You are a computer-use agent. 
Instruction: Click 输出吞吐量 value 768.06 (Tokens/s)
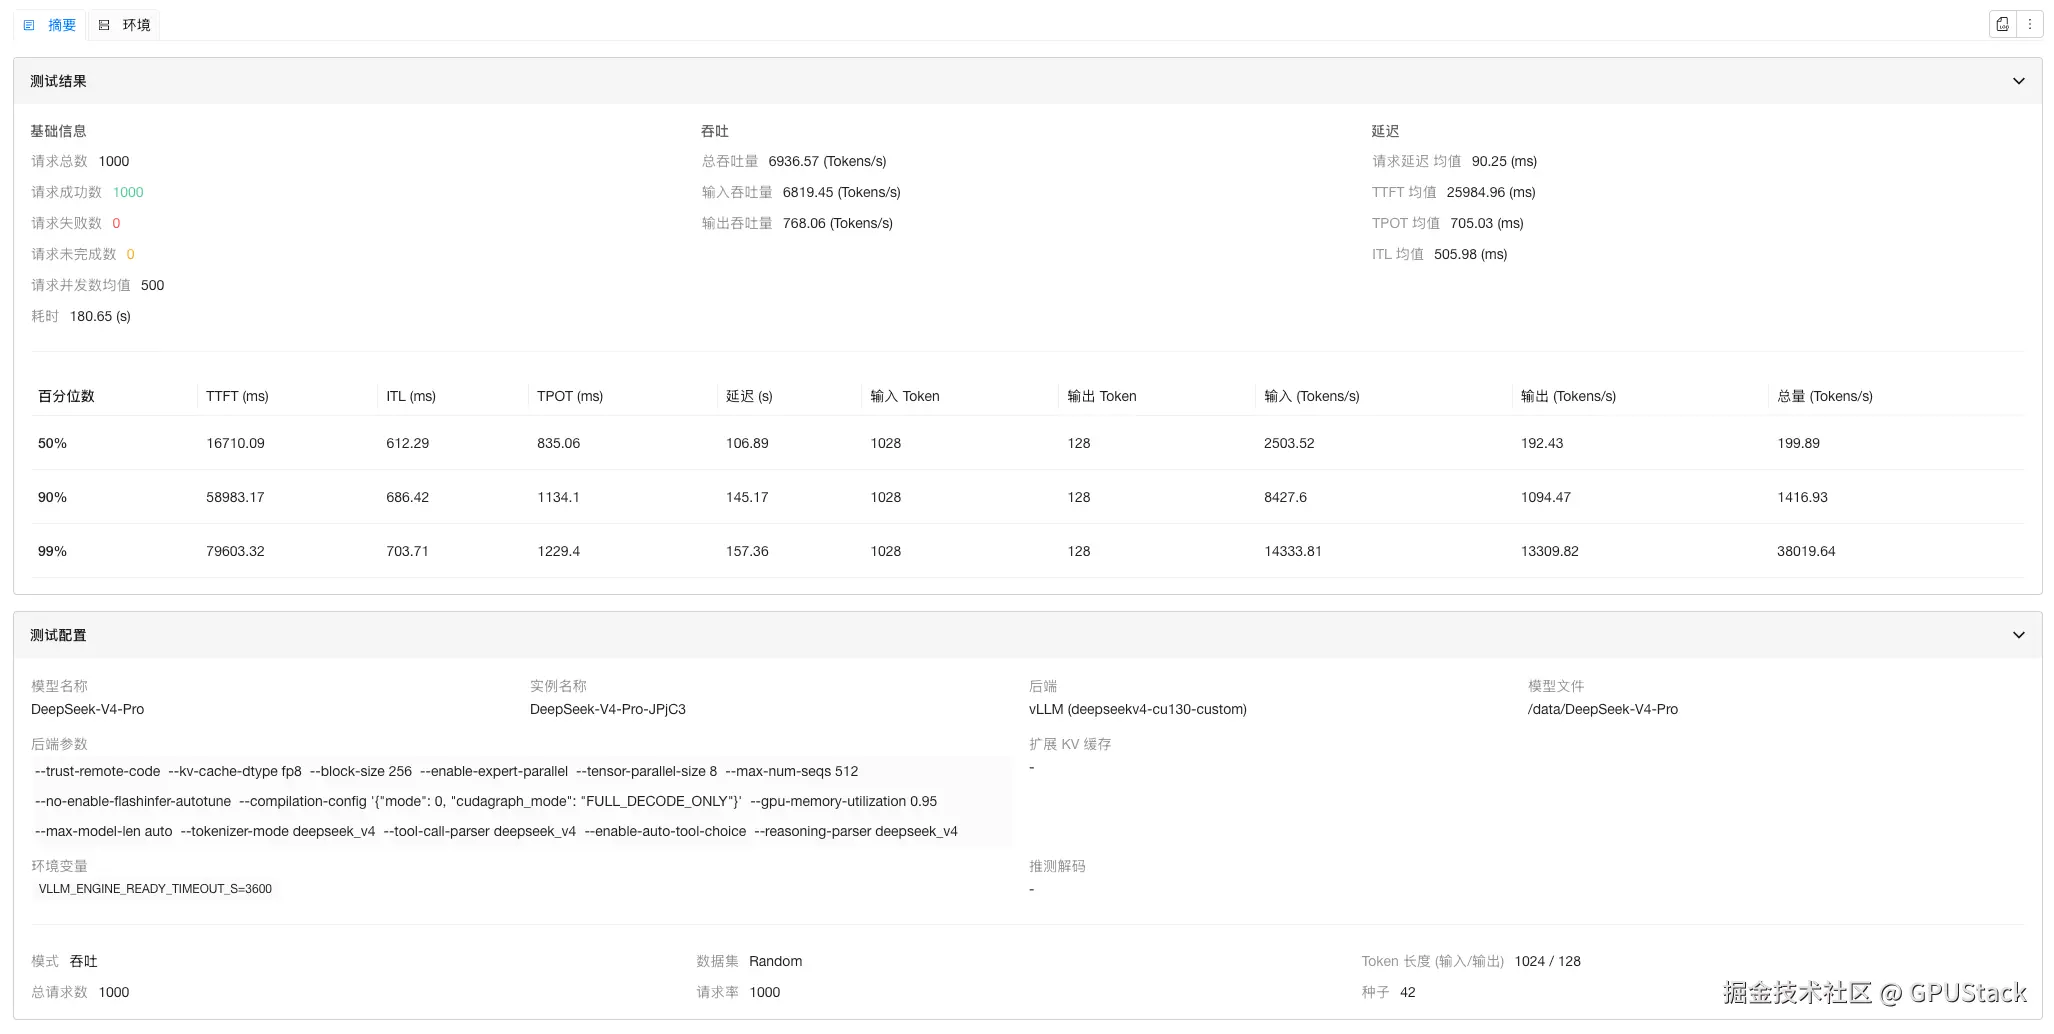point(837,223)
